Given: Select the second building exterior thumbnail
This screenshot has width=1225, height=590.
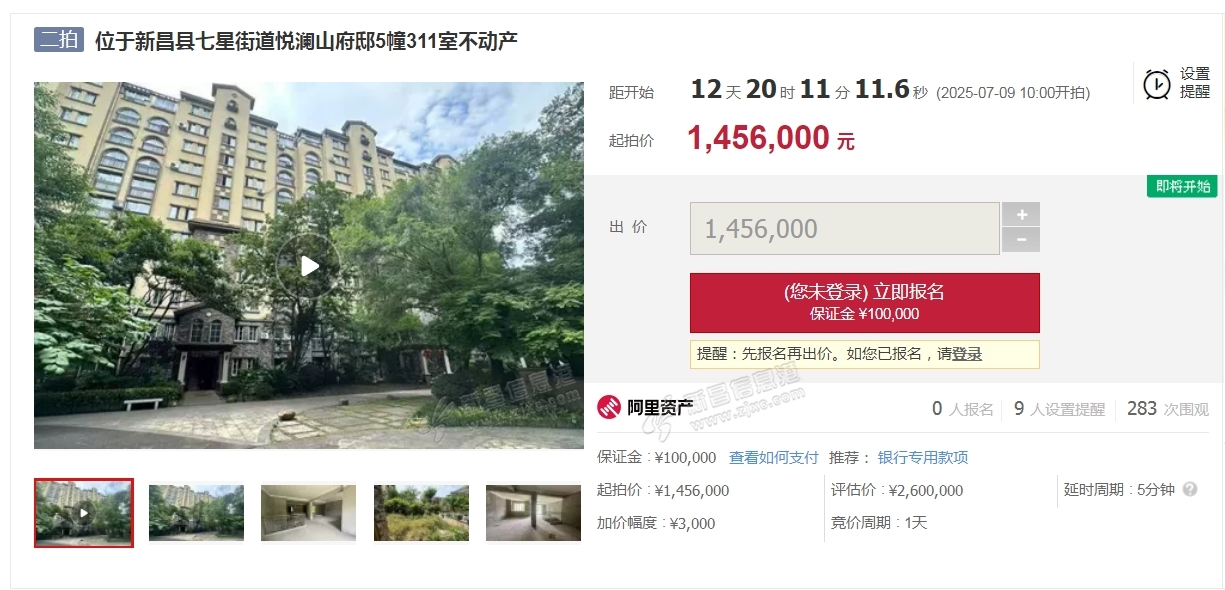Looking at the screenshot, I should [x=196, y=513].
